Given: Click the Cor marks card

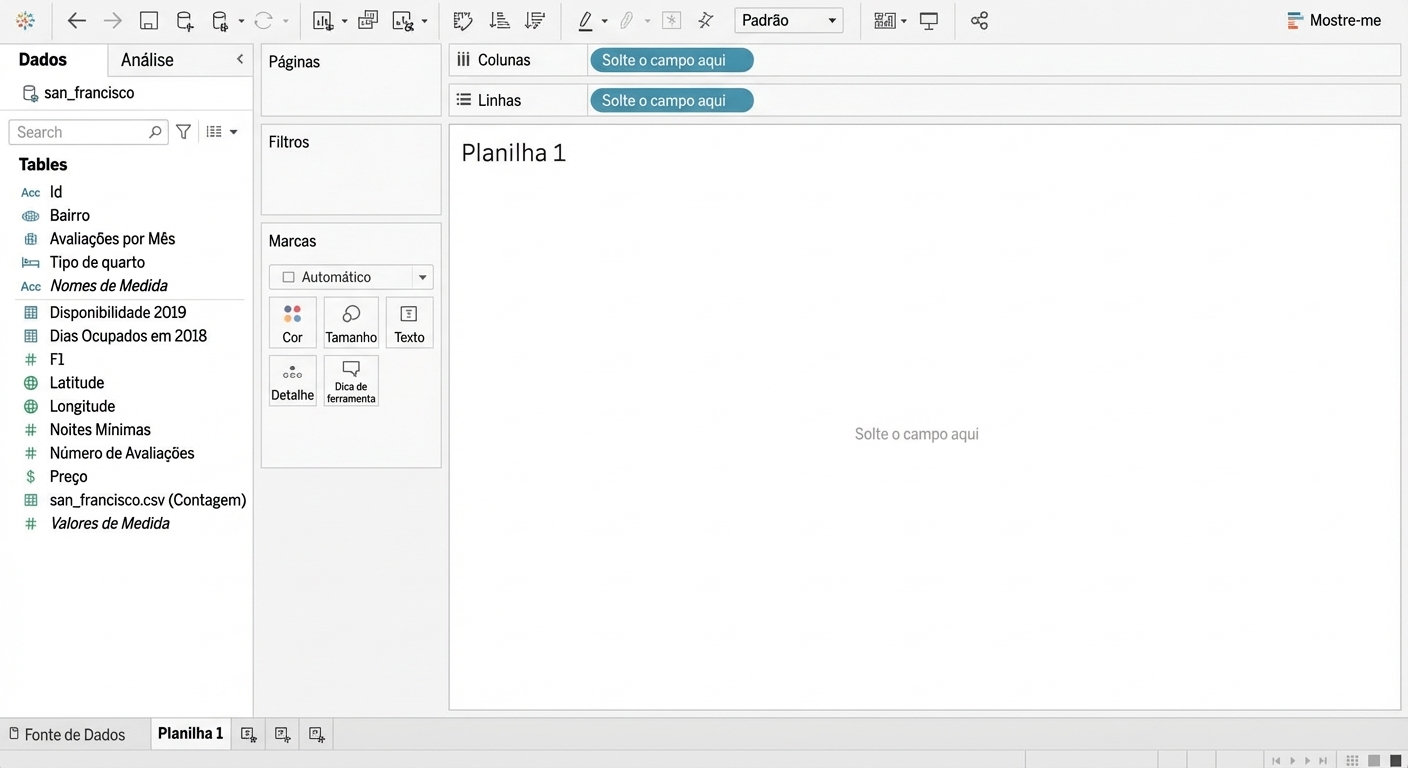Looking at the screenshot, I should point(292,323).
